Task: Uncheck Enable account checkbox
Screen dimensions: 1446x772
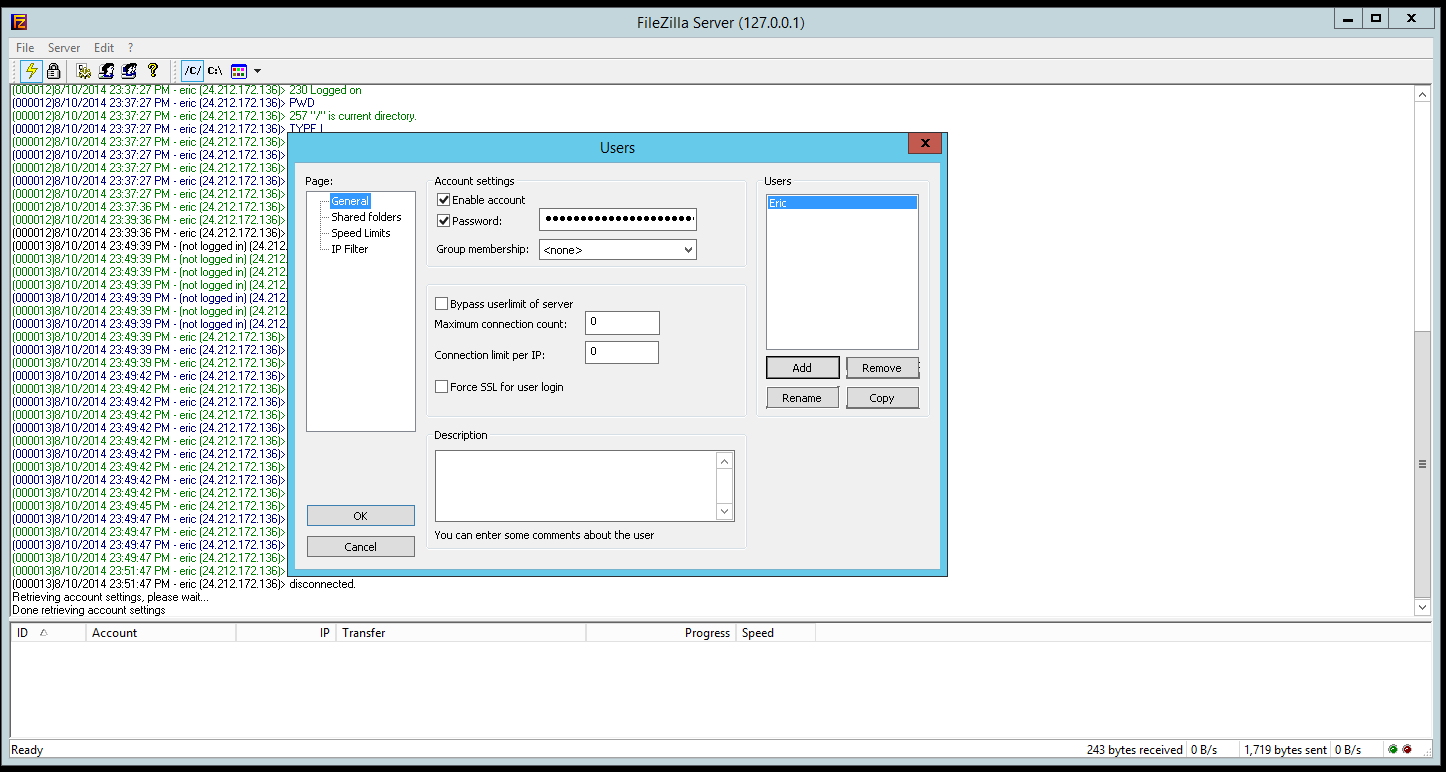Action: (x=444, y=200)
